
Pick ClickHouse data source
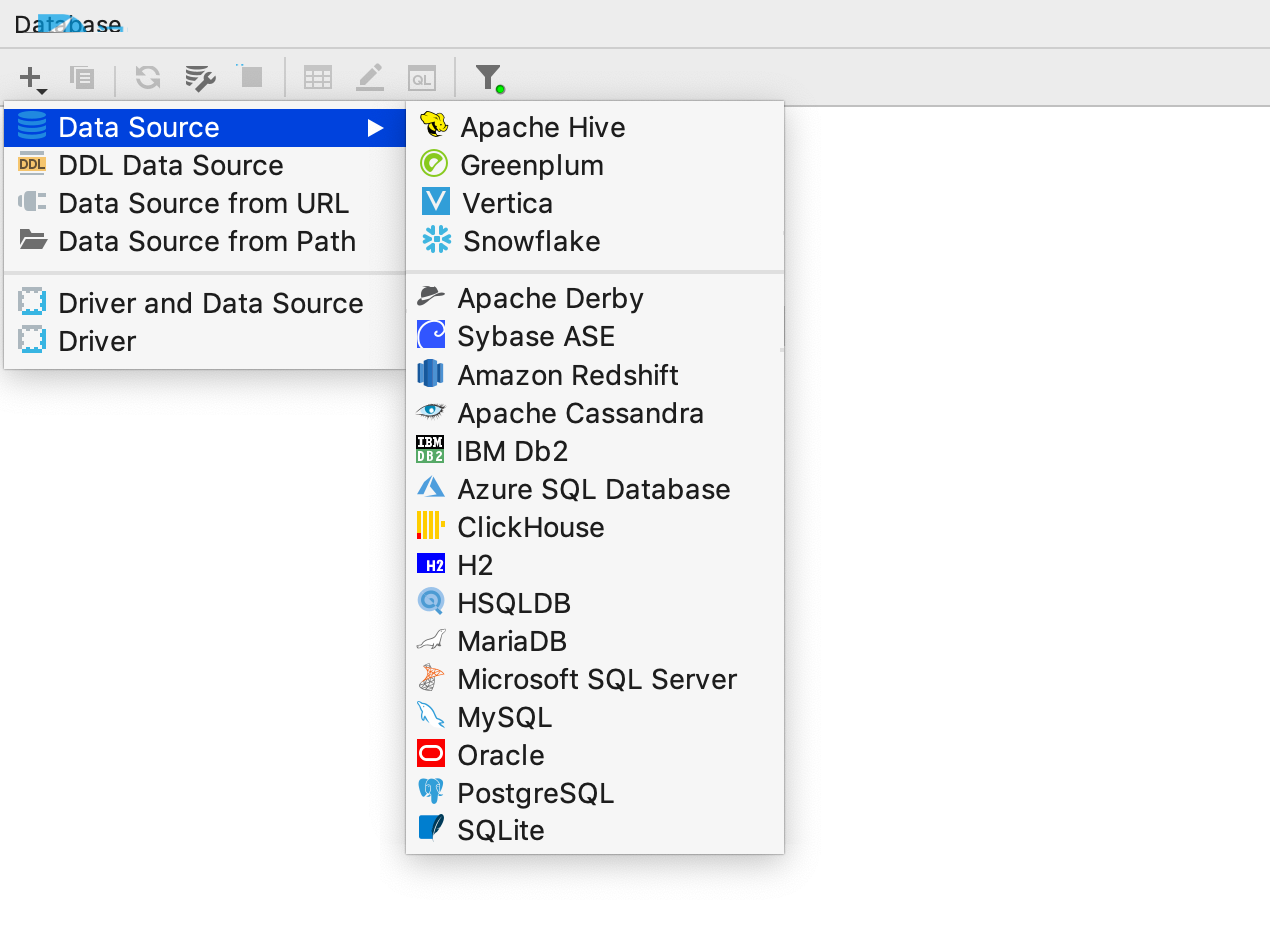(x=595, y=527)
